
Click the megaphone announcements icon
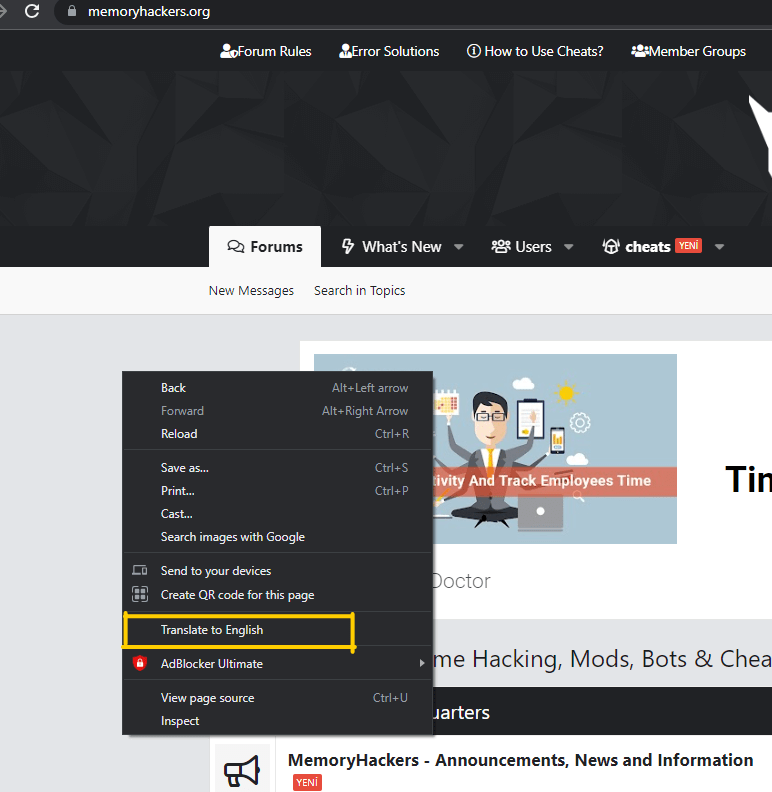242,771
